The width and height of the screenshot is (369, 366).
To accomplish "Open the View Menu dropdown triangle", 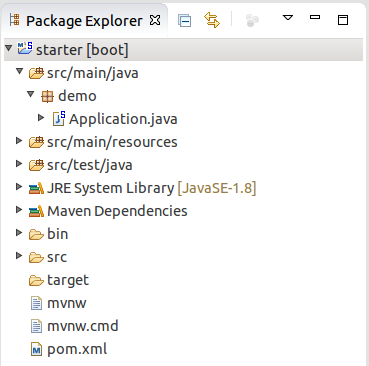I will coord(288,18).
